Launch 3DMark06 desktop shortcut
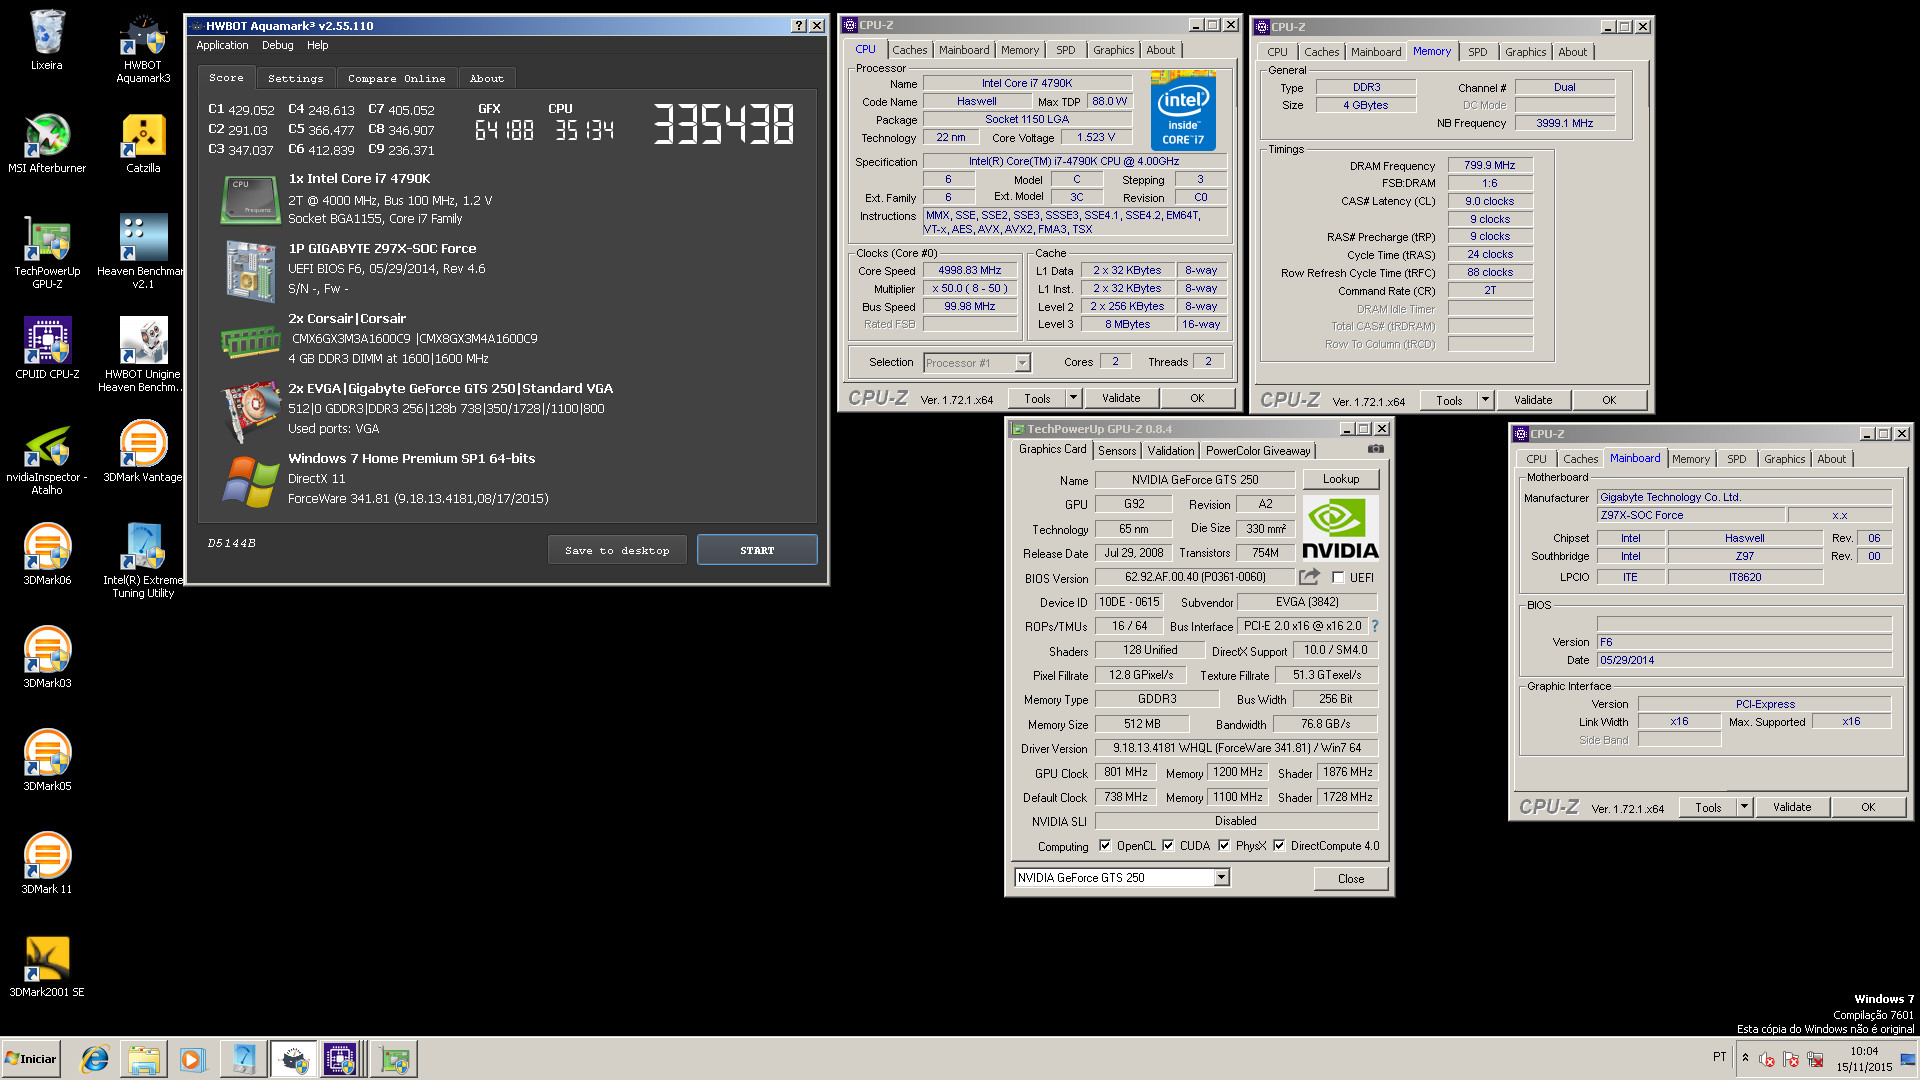This screenshot has width=1920, height=1080. [47, 554]
